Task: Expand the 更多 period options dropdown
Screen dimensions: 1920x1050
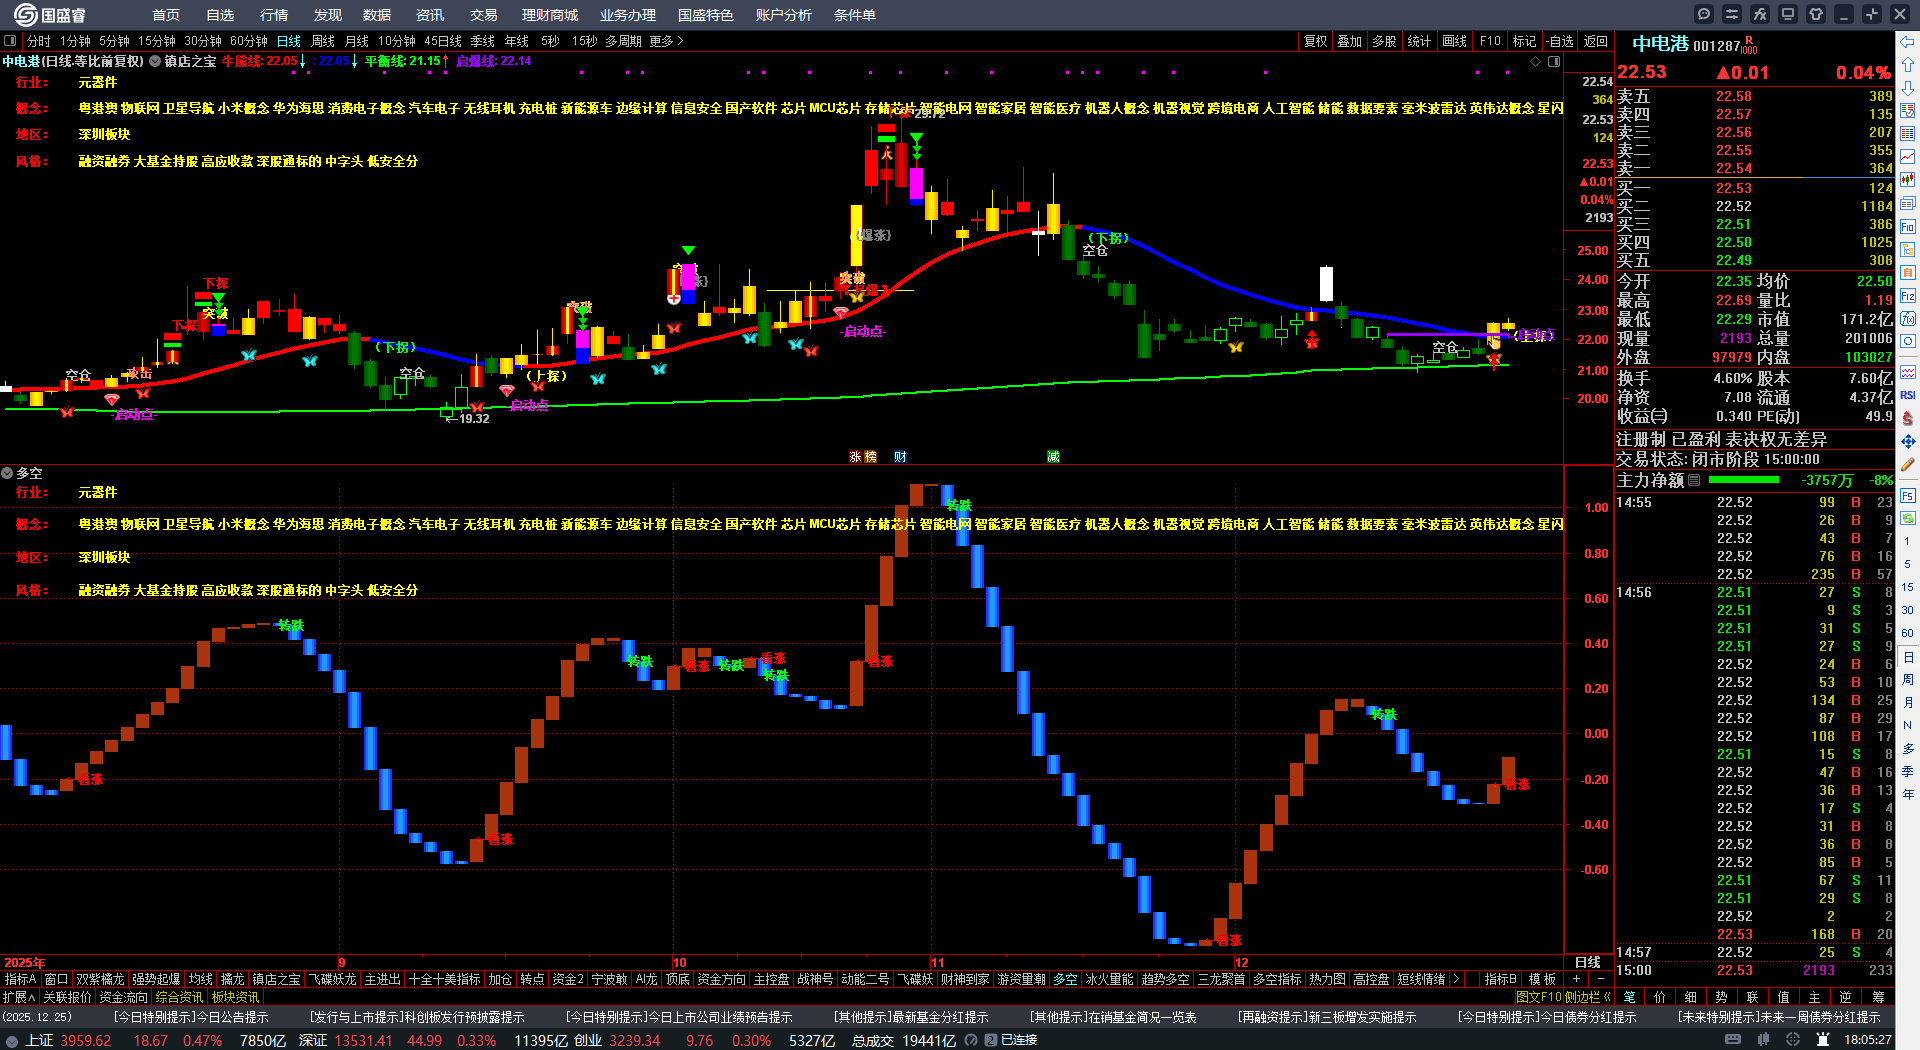Action: (666, 41)
